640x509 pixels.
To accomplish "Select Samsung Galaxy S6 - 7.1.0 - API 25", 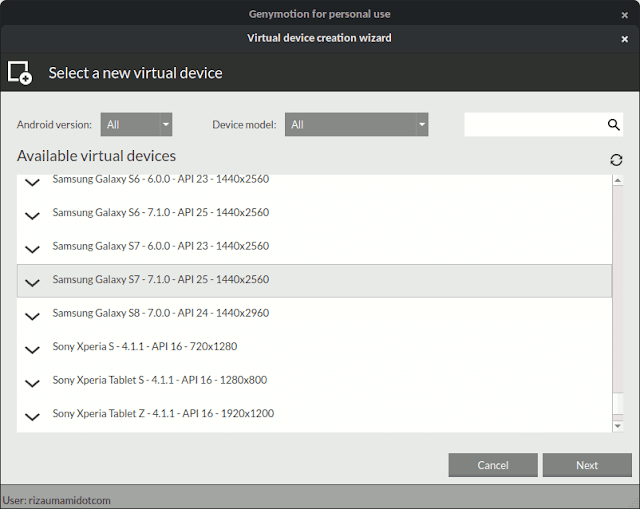I will click(x=314, y=213).
